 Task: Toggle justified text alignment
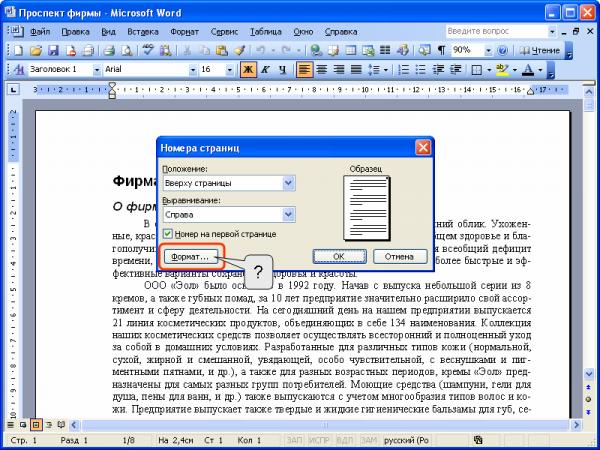(x=356, y=70)
